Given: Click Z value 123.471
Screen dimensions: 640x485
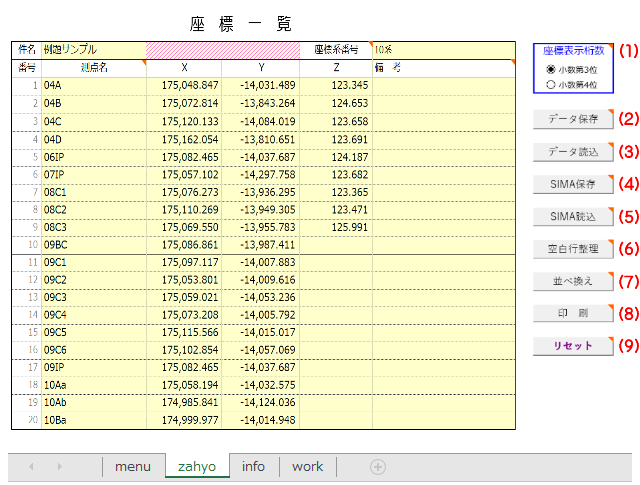Looking at the screenshot, I should click(x=336, y=210).
